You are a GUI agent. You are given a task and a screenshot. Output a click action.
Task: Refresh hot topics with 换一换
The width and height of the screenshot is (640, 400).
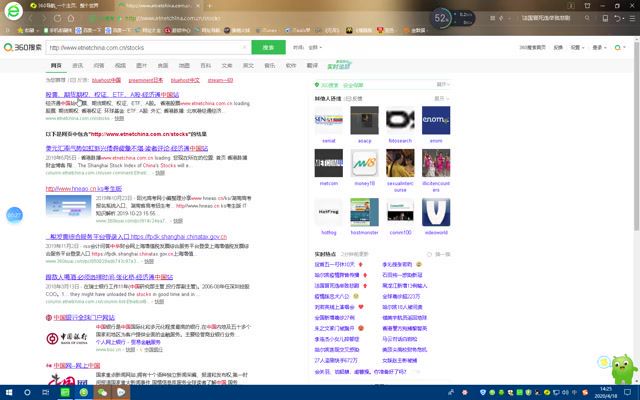[x=439, y=254]
